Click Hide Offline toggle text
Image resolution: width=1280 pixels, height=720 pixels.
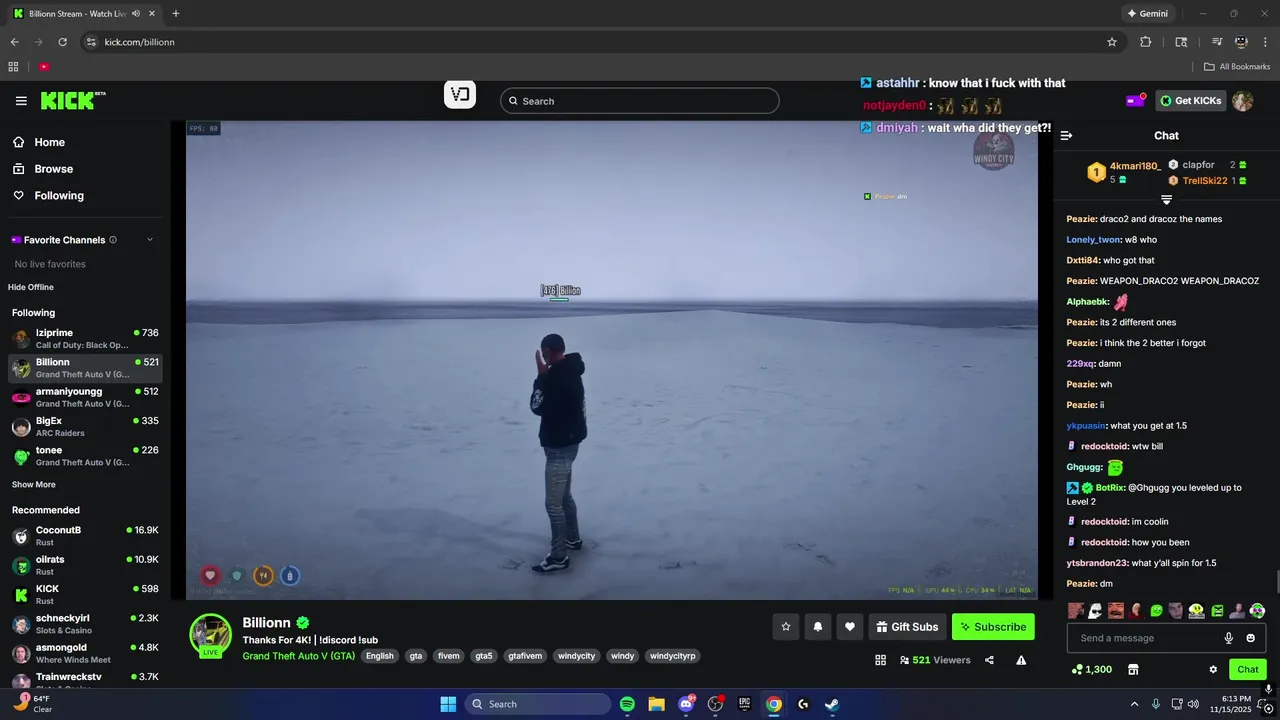[x=31, y=287]
